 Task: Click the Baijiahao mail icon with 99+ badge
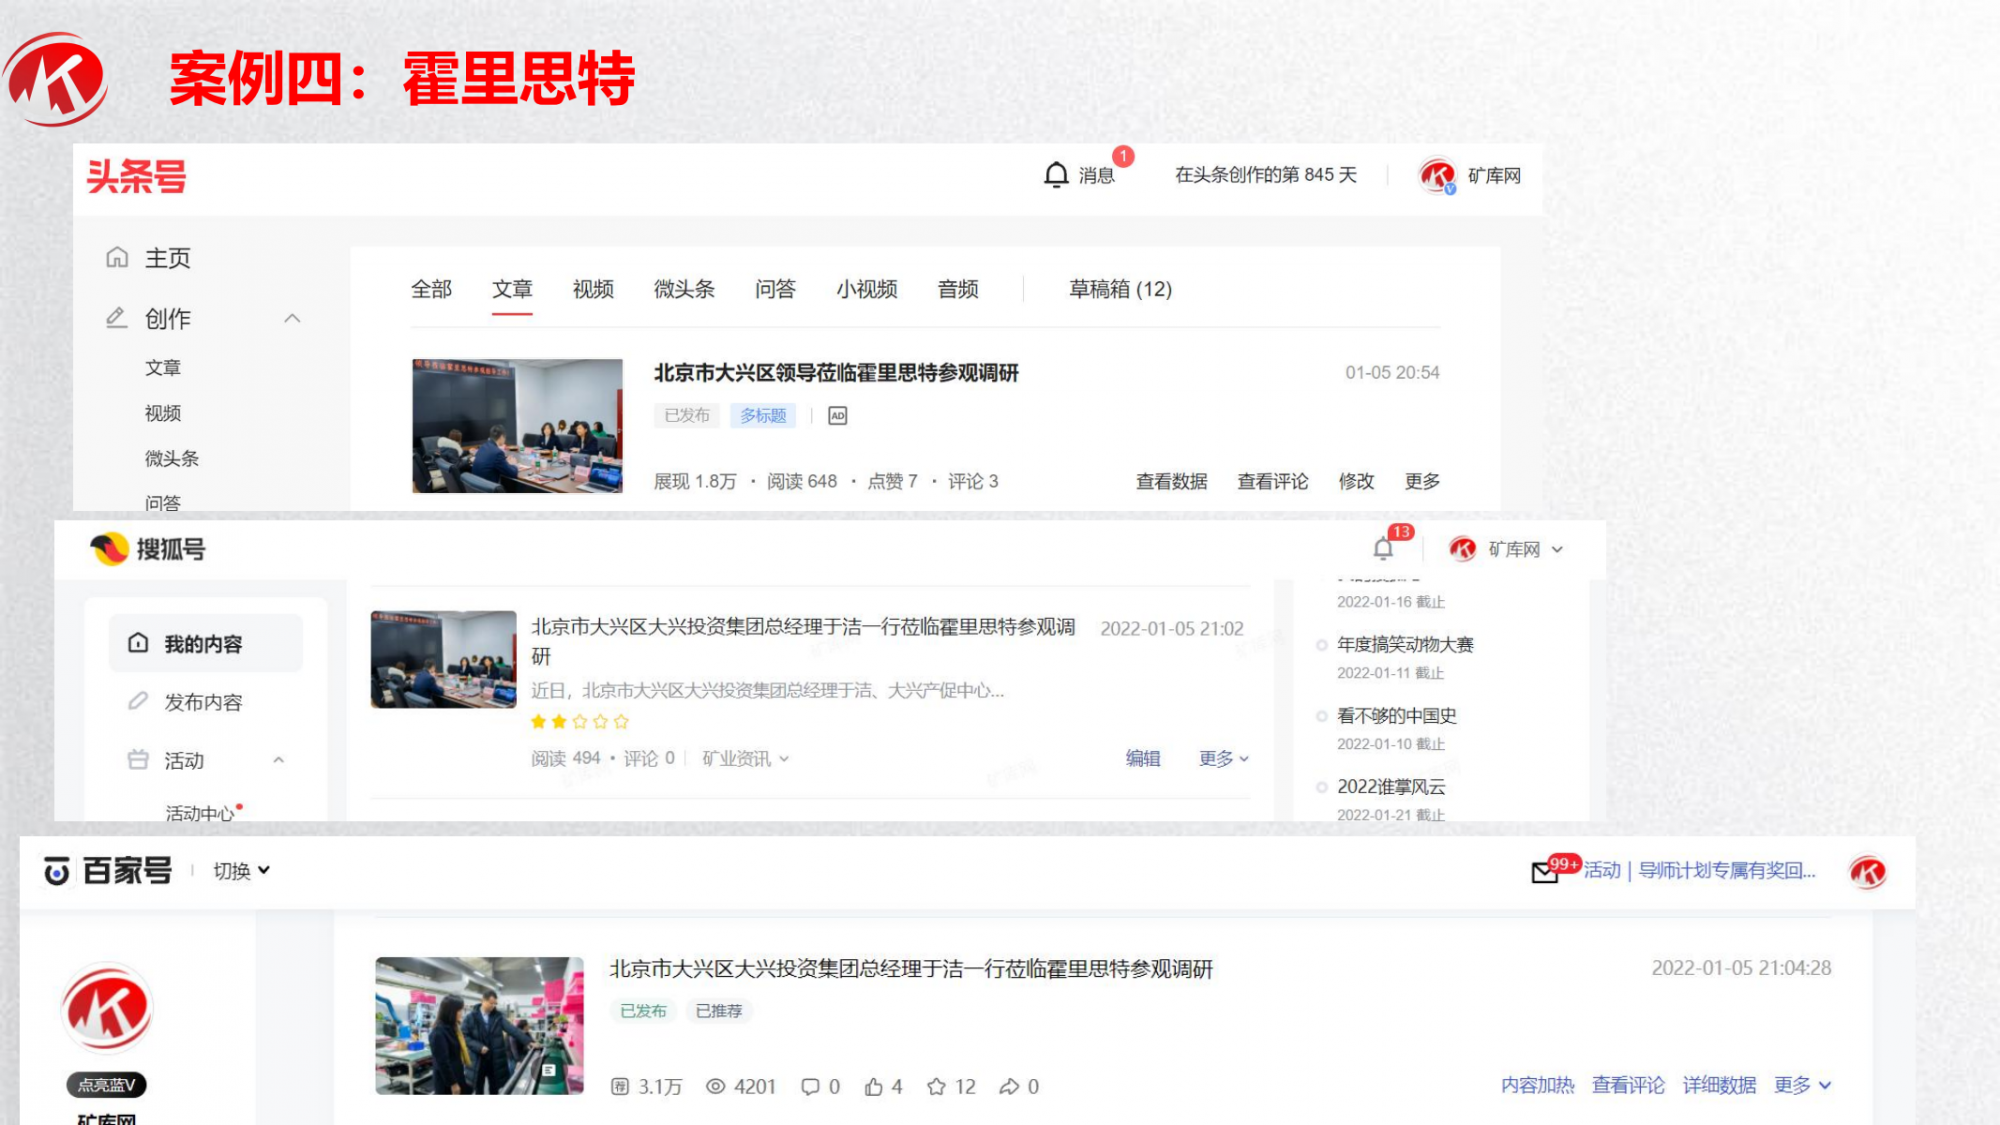pos(1545,873)
